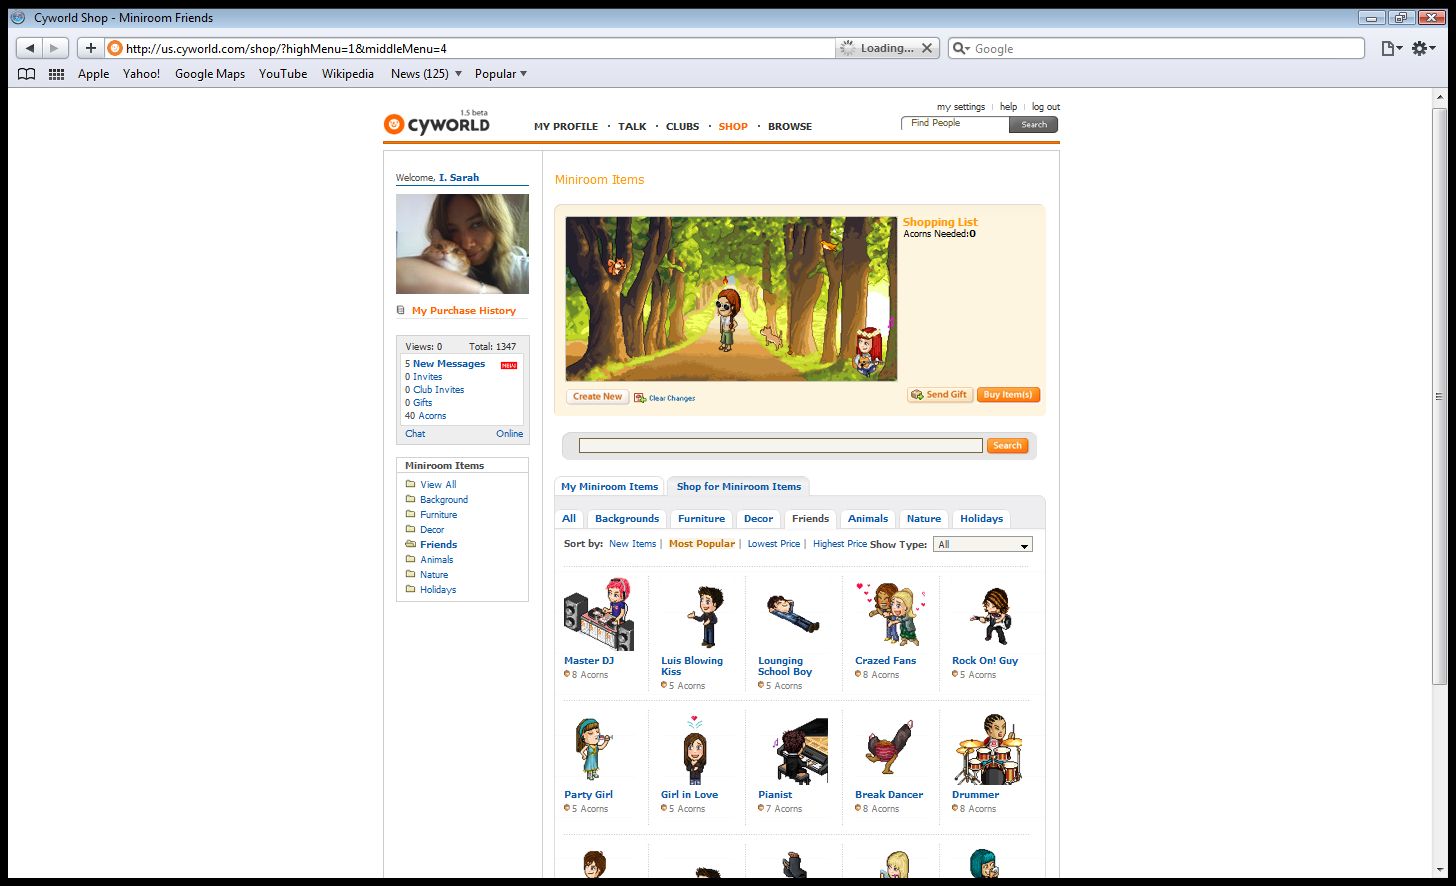Open MY PROFILE menu

click(566, 127)
